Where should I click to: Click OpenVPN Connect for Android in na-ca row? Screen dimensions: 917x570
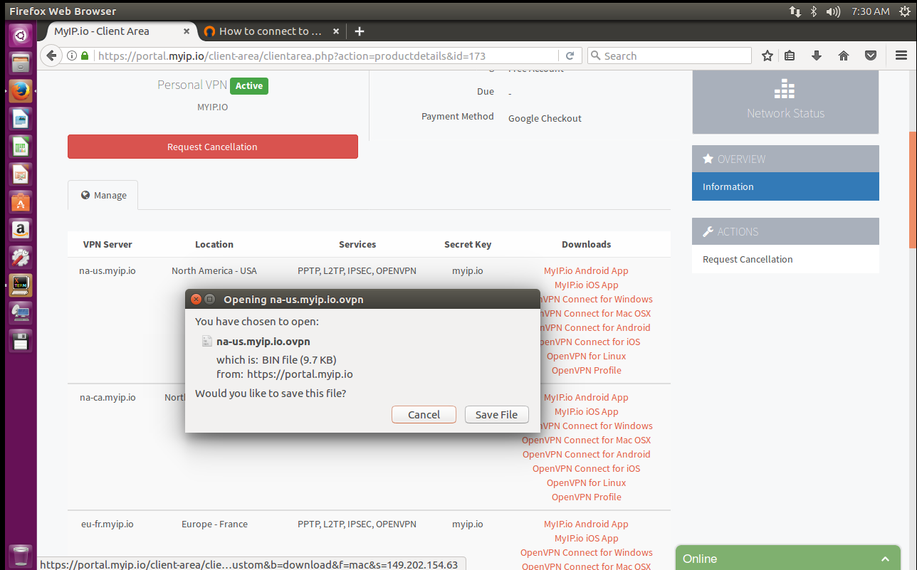586,454
